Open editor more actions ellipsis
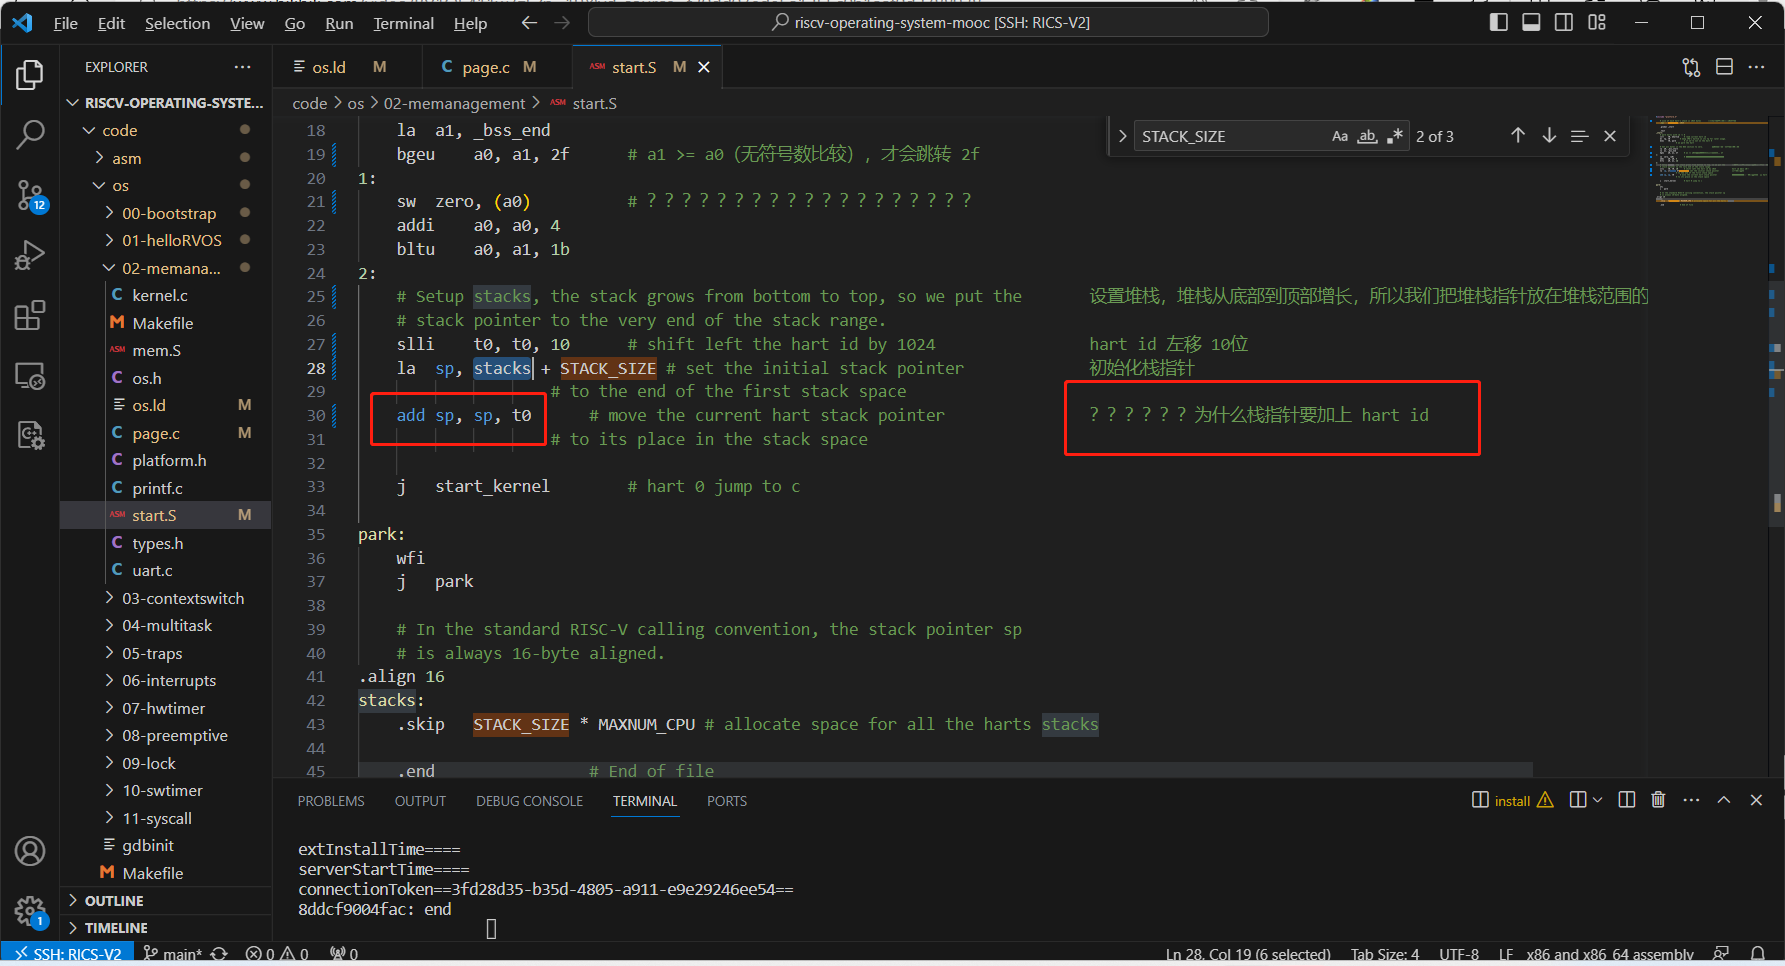 coord(1757,67)
